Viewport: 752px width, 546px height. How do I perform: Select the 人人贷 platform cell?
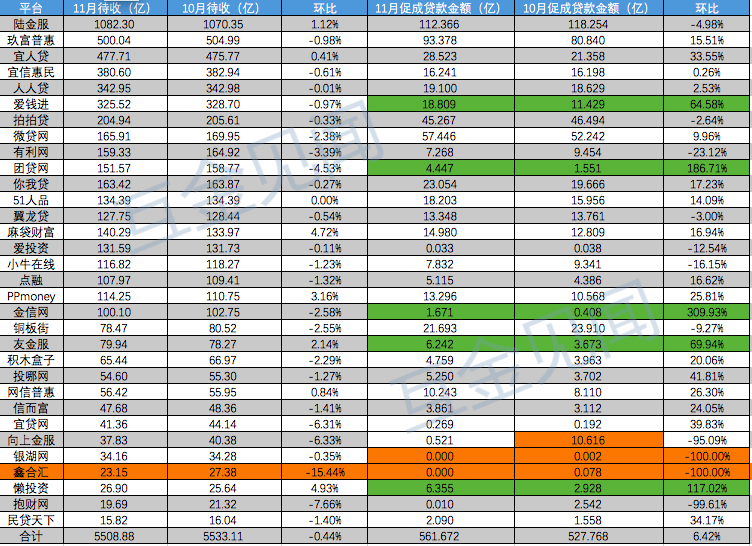click(x=31, y=88)
